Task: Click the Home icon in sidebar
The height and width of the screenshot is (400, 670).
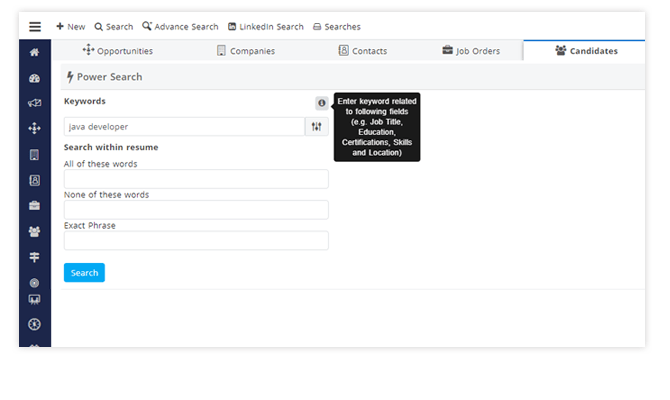Action: coord(35,52)
